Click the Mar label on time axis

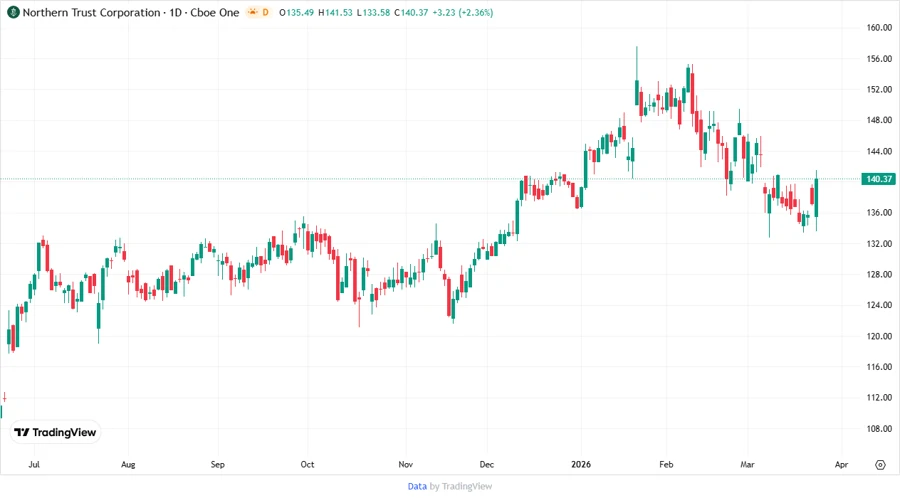747,465
